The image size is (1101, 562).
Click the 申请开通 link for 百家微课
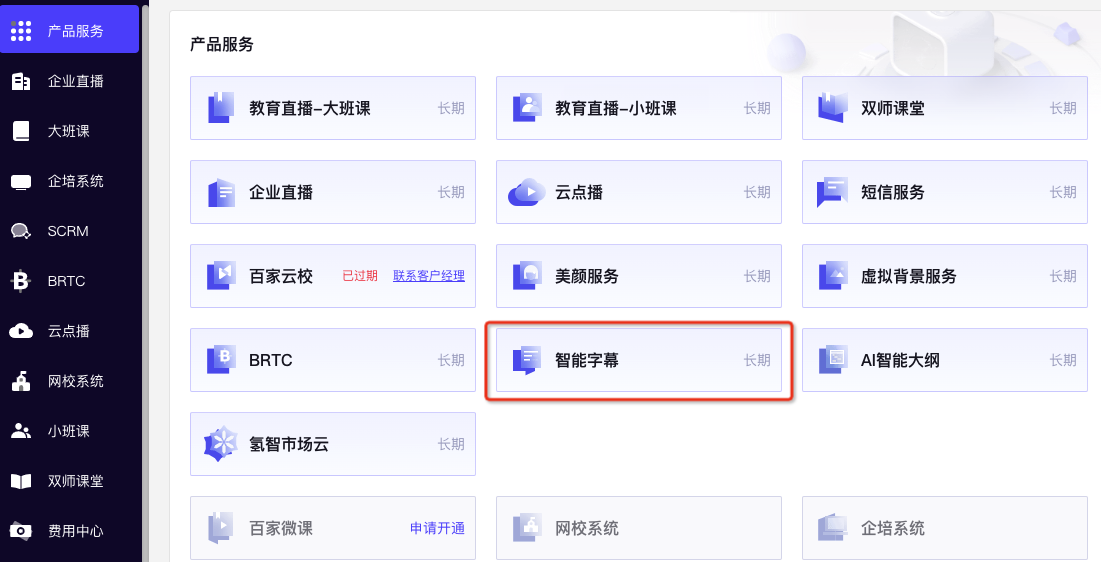click(x=437, y=528)
